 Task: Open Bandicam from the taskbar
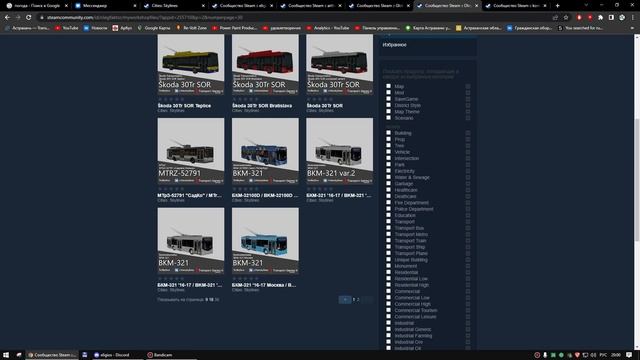160,355
